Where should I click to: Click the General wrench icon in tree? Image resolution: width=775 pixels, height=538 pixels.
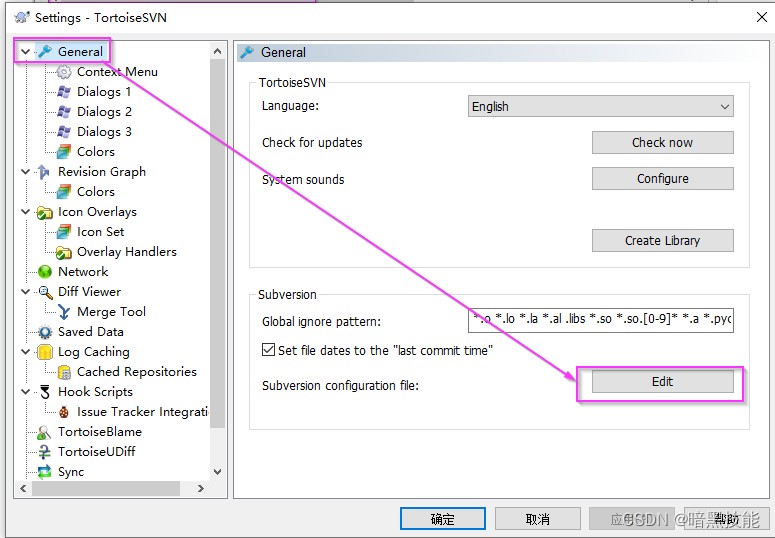(x=45, y=51)
